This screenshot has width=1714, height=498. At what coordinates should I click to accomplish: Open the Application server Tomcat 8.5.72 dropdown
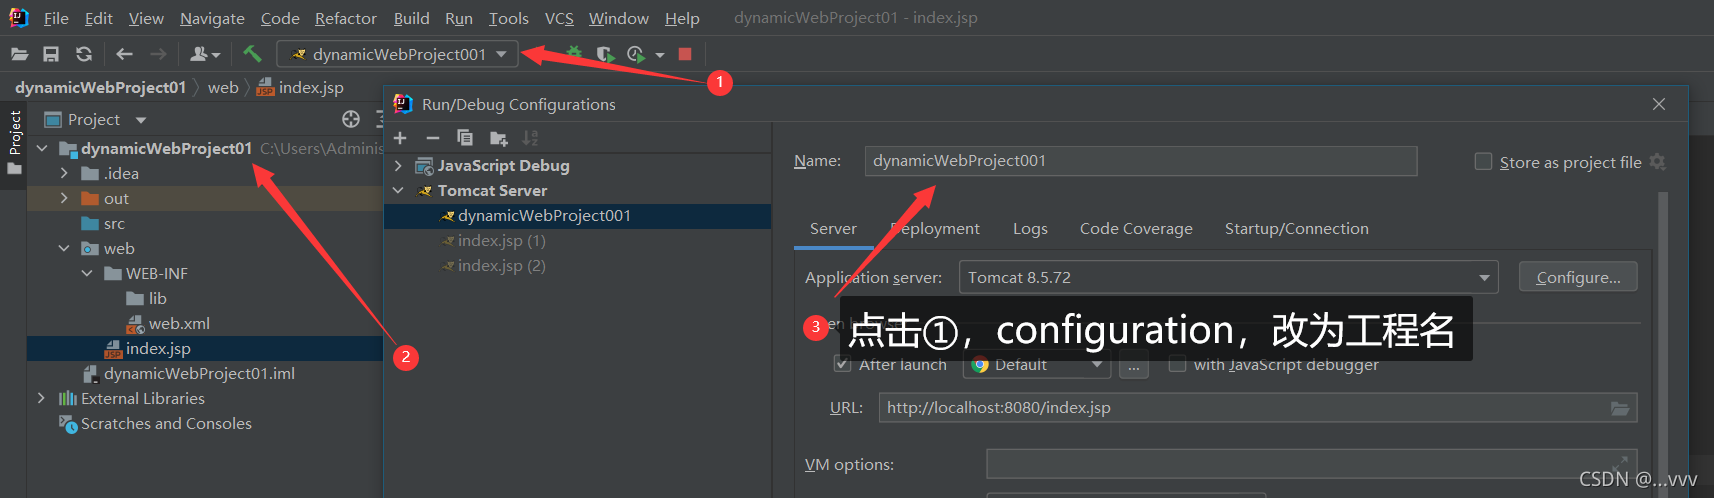click(x=1228, y=277)
